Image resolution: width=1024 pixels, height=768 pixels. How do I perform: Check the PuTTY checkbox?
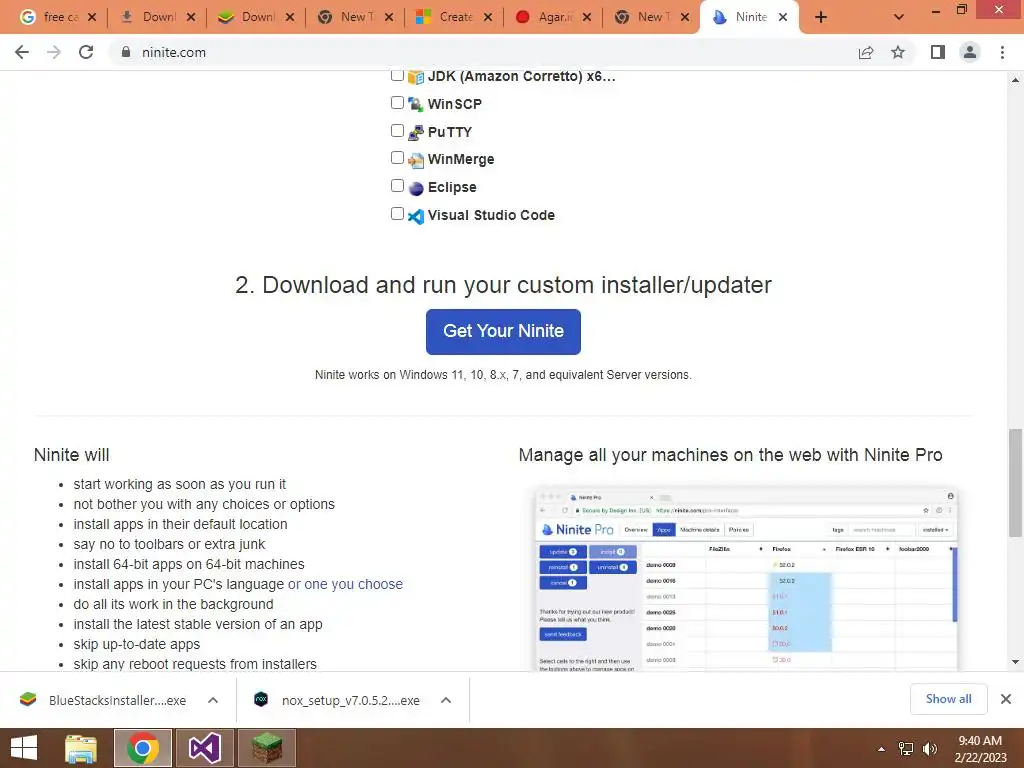point(397,131)
